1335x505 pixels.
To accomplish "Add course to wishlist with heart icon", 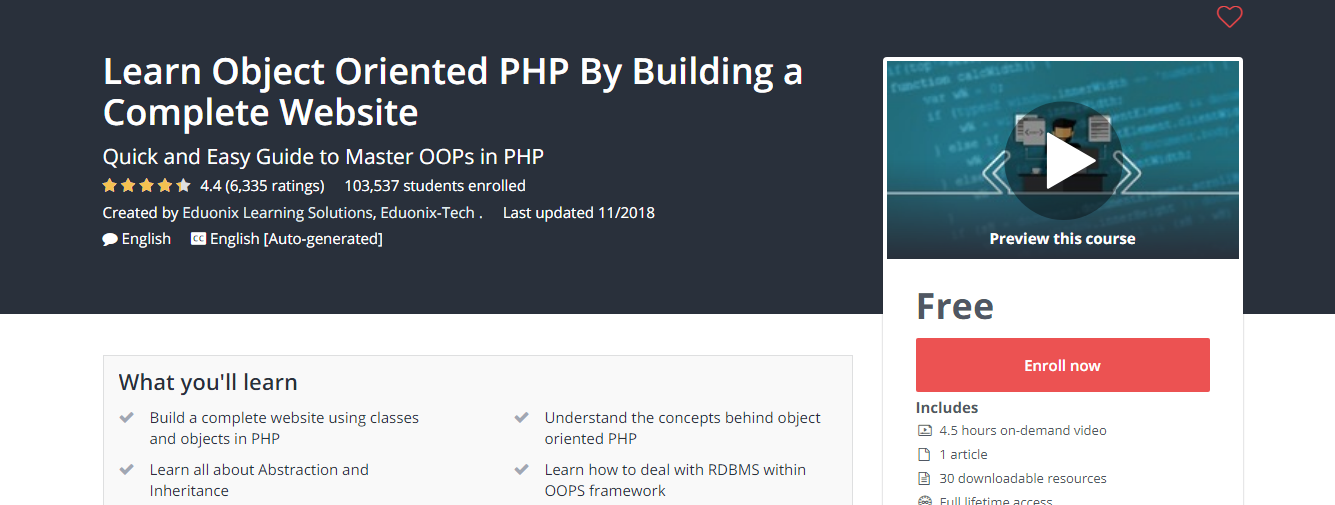I will [1229, 17].
